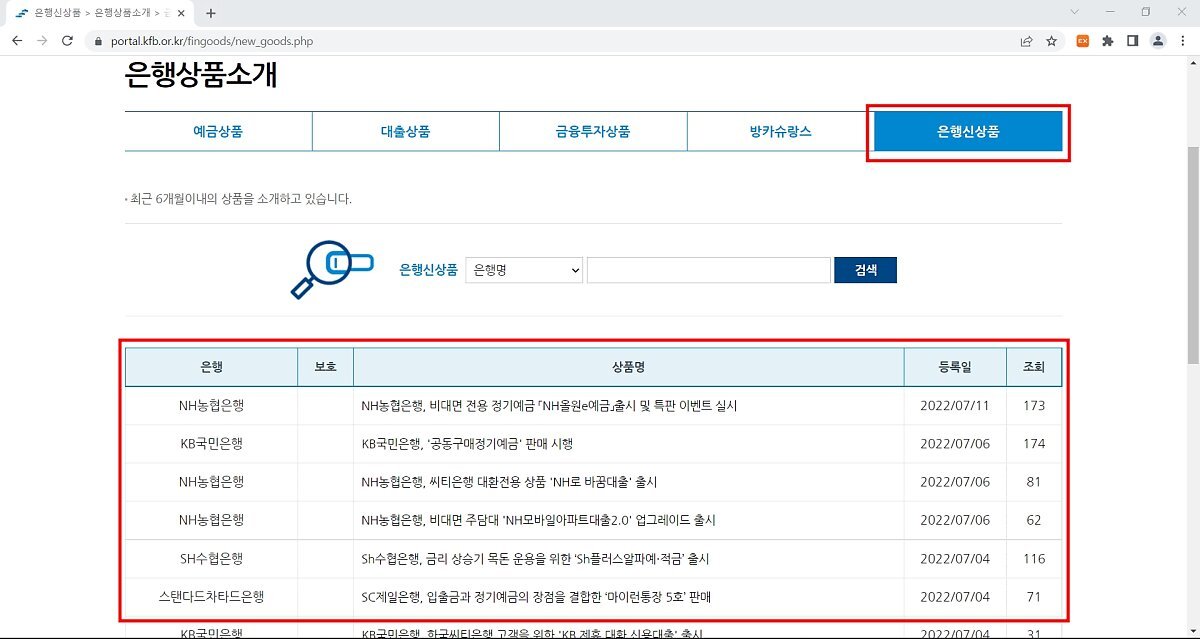Click the 보호 column header

[326, 367]
